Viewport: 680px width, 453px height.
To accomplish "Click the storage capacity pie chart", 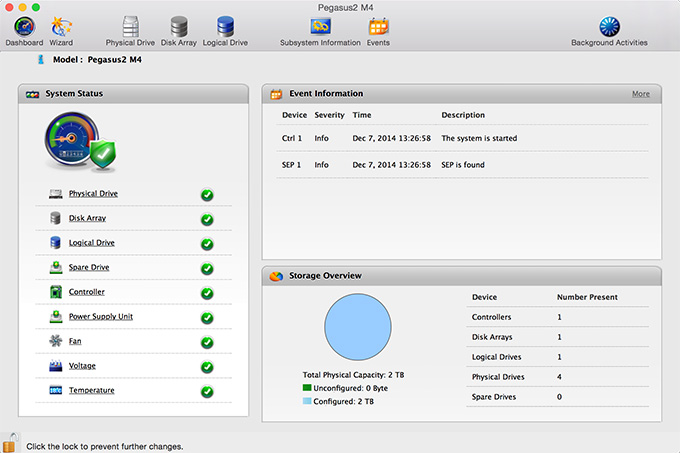I will (x=358, y=327).
